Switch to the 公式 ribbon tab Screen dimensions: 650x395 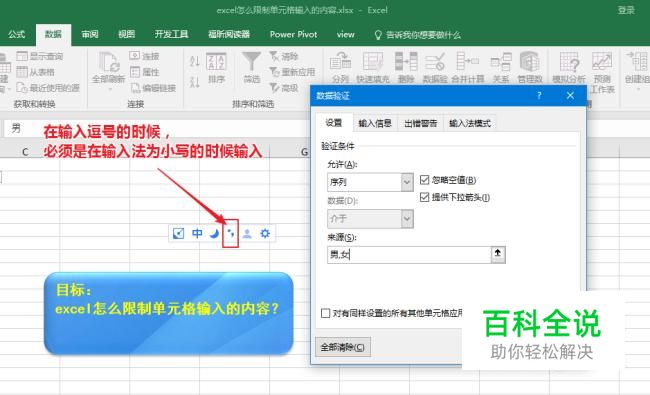coord(17,34)
